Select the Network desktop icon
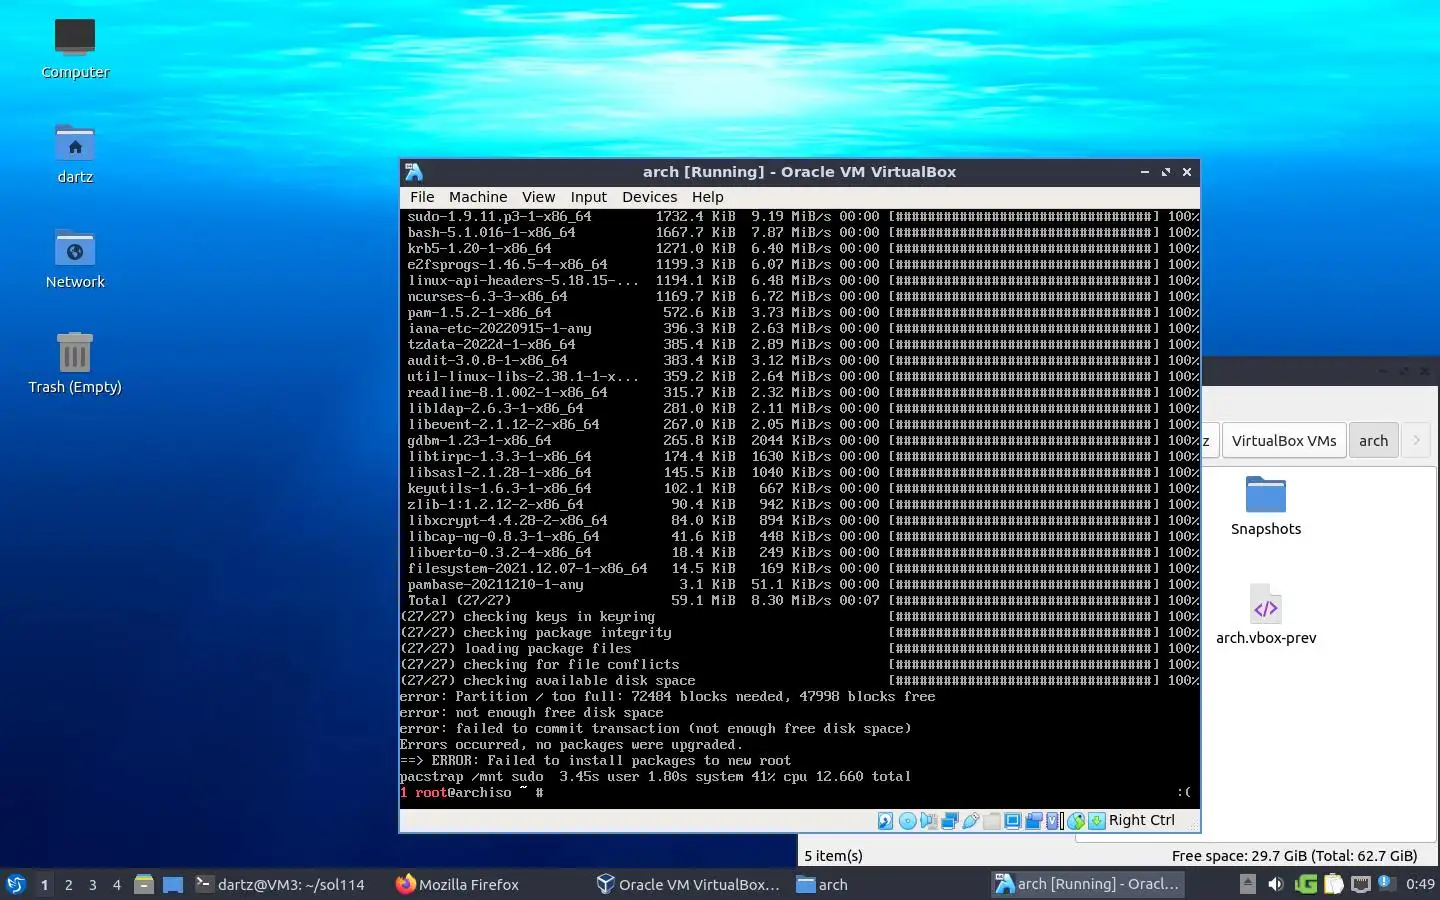This screenshot has height=900, width=1440. (x=75, y=258)
